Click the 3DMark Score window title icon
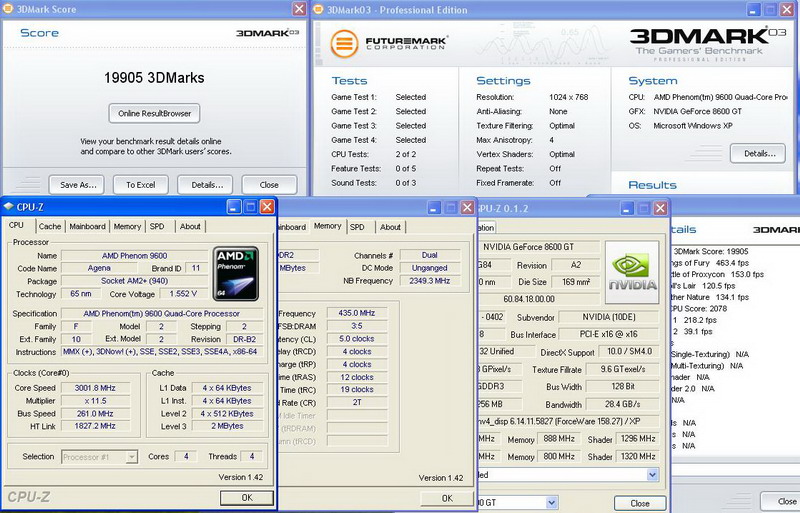The width and height of the screenshot is (800, 513). [8, 9]
